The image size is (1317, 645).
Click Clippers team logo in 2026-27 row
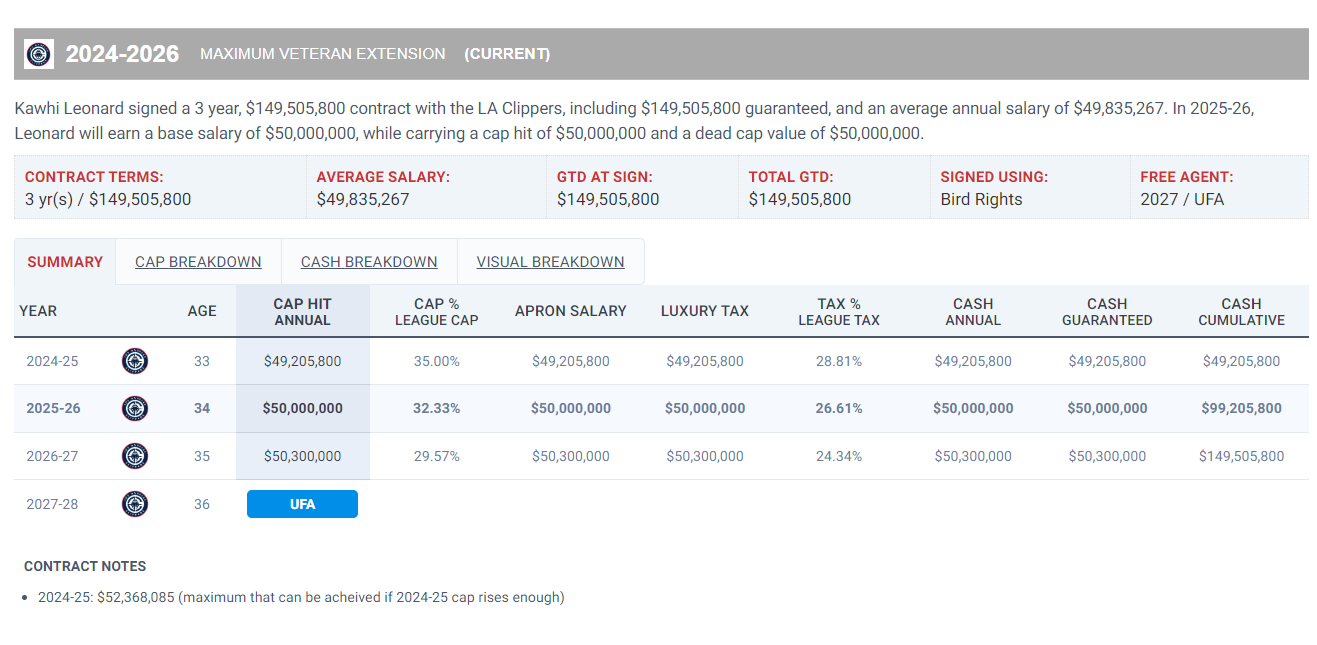click(x=135, y=456)
